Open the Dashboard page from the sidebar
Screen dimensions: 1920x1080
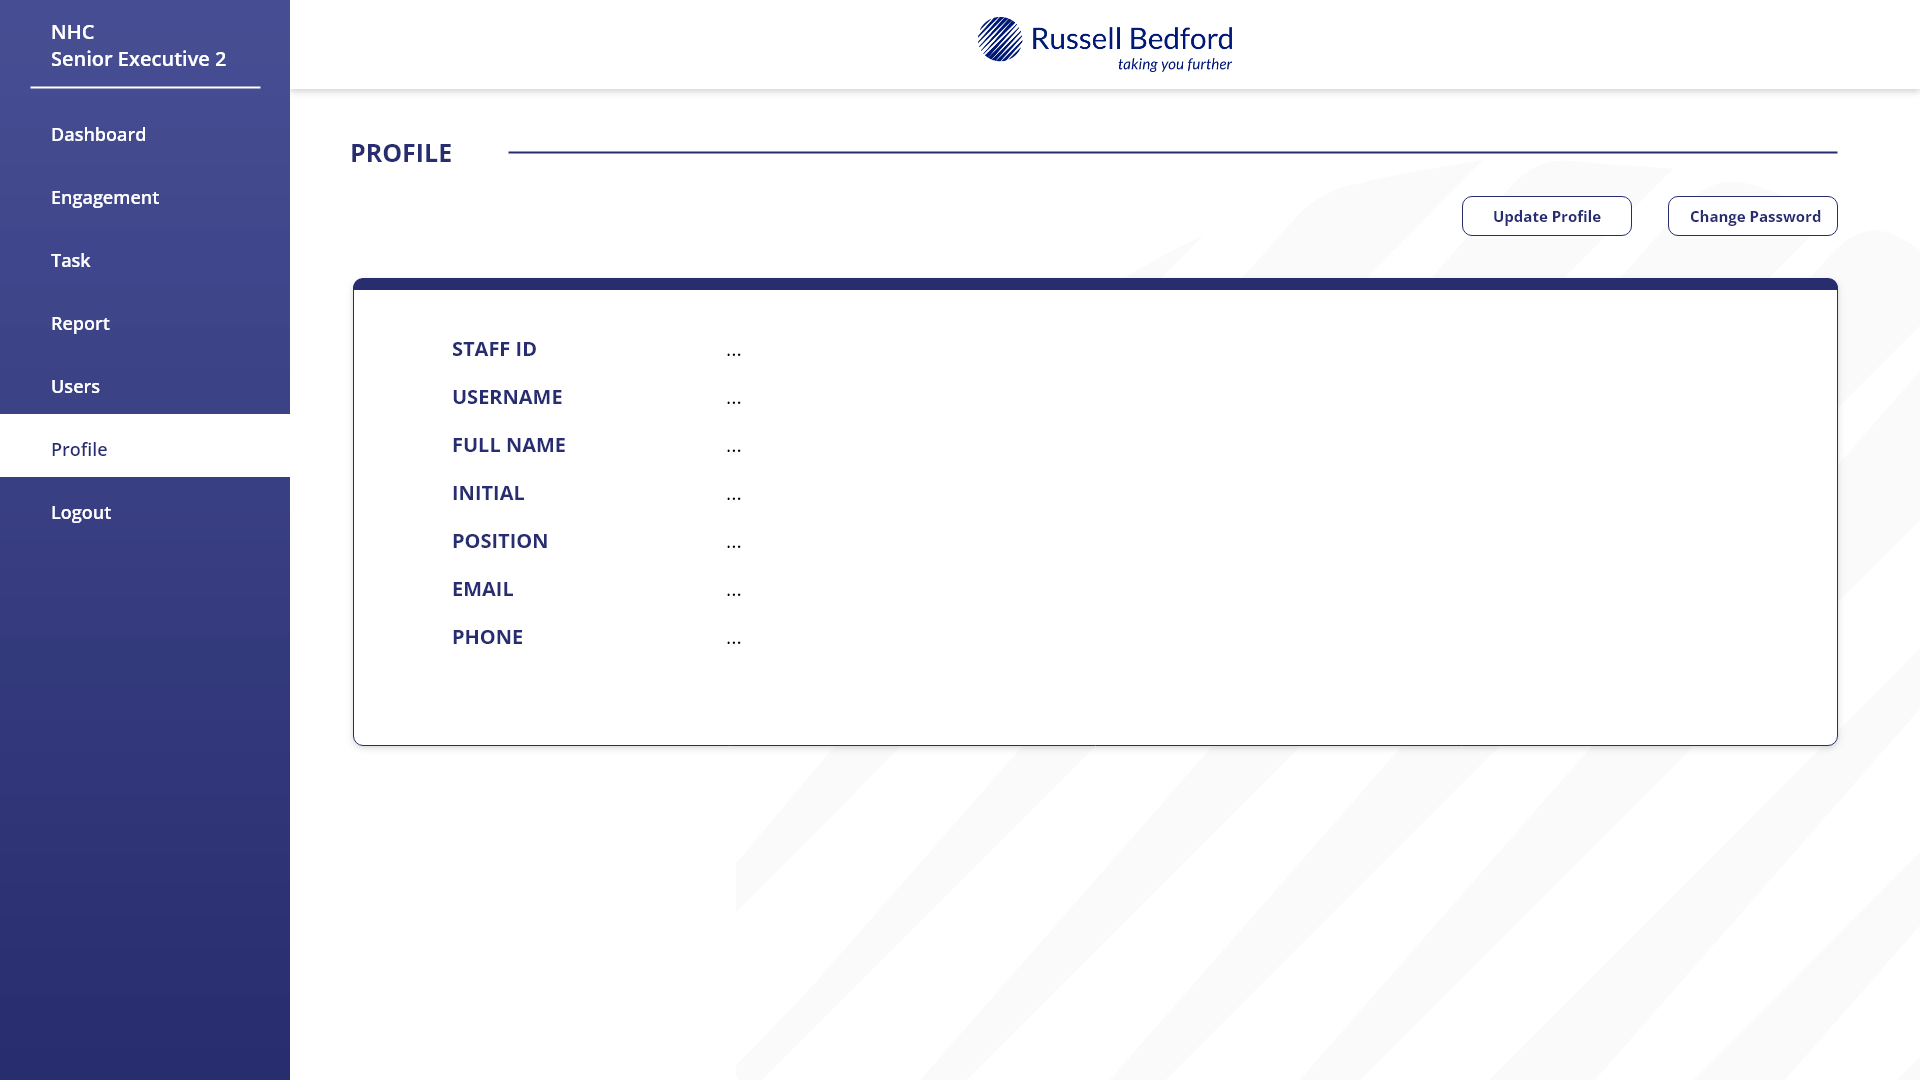pyautogui.click(x=98, y=134)
